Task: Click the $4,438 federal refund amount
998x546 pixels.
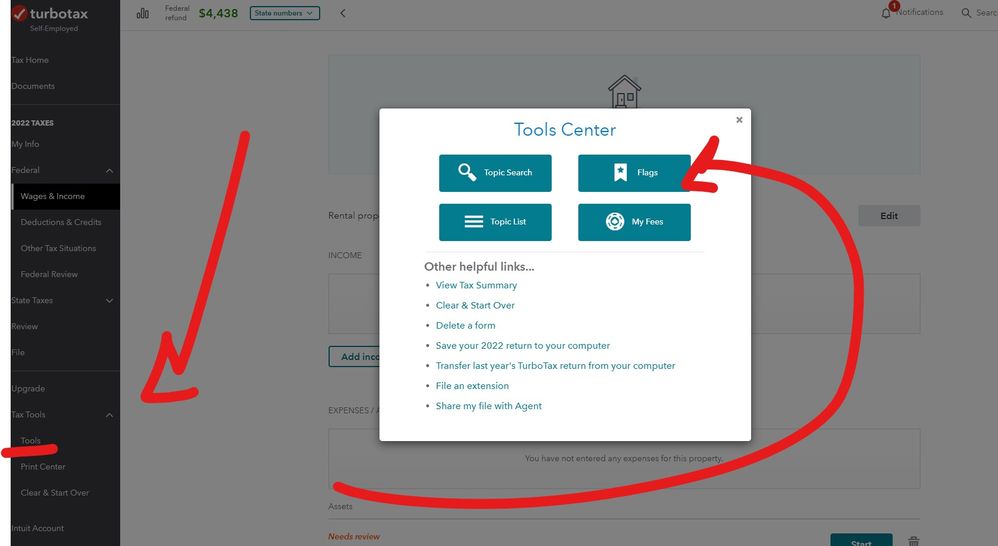Action: click(x=218, y=13)
